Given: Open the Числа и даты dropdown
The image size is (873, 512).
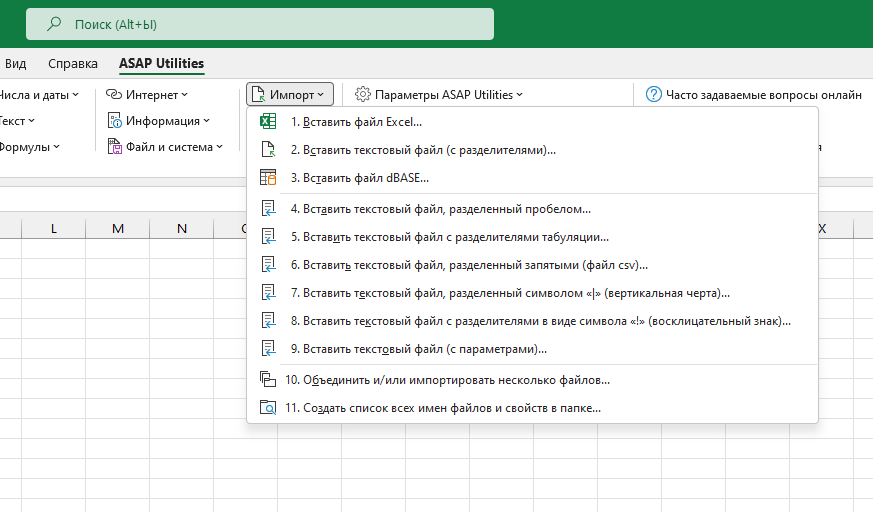Looking at the screenshot, I should pos(39,95).
